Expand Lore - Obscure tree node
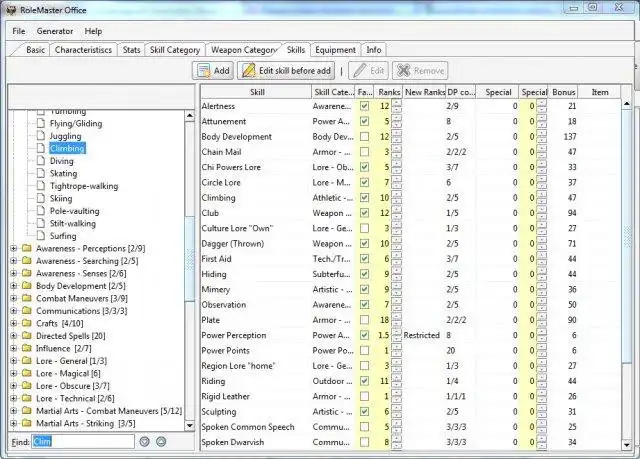 coord(14,386)
